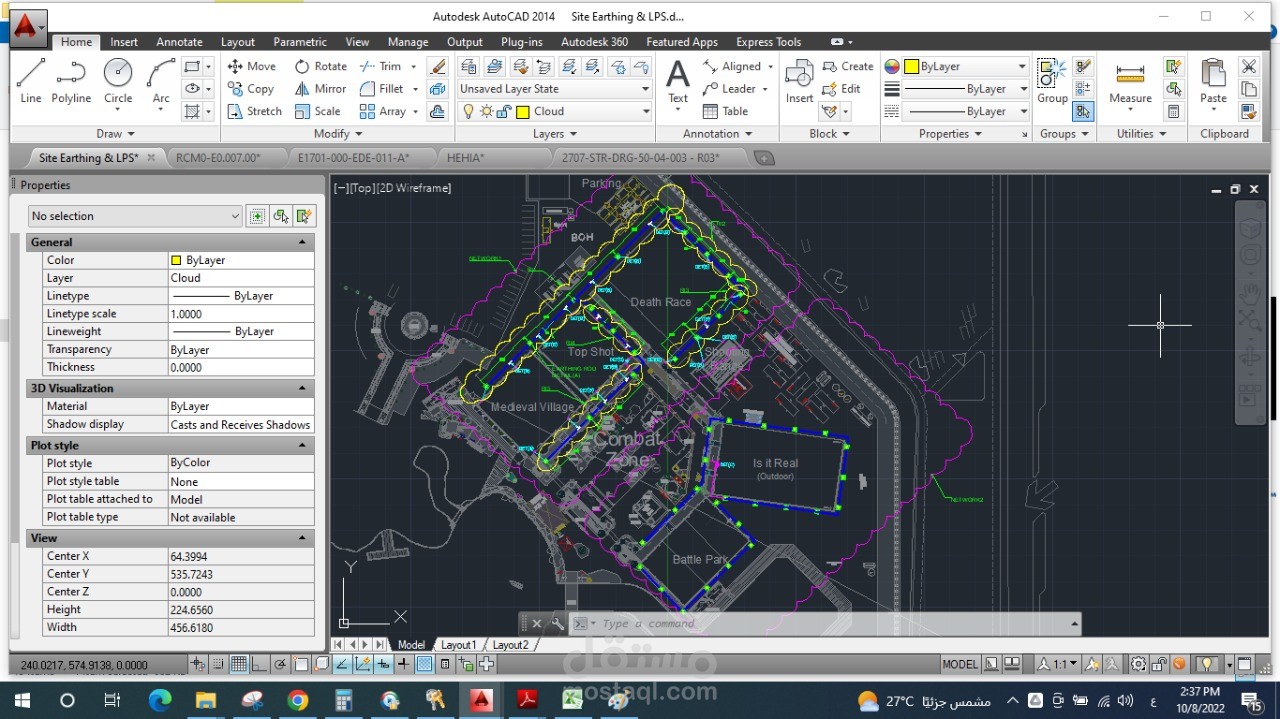Open the Annotate ribbon tab
The image size is (1280, 719).
pyautogui.click(x=179, y=42)
